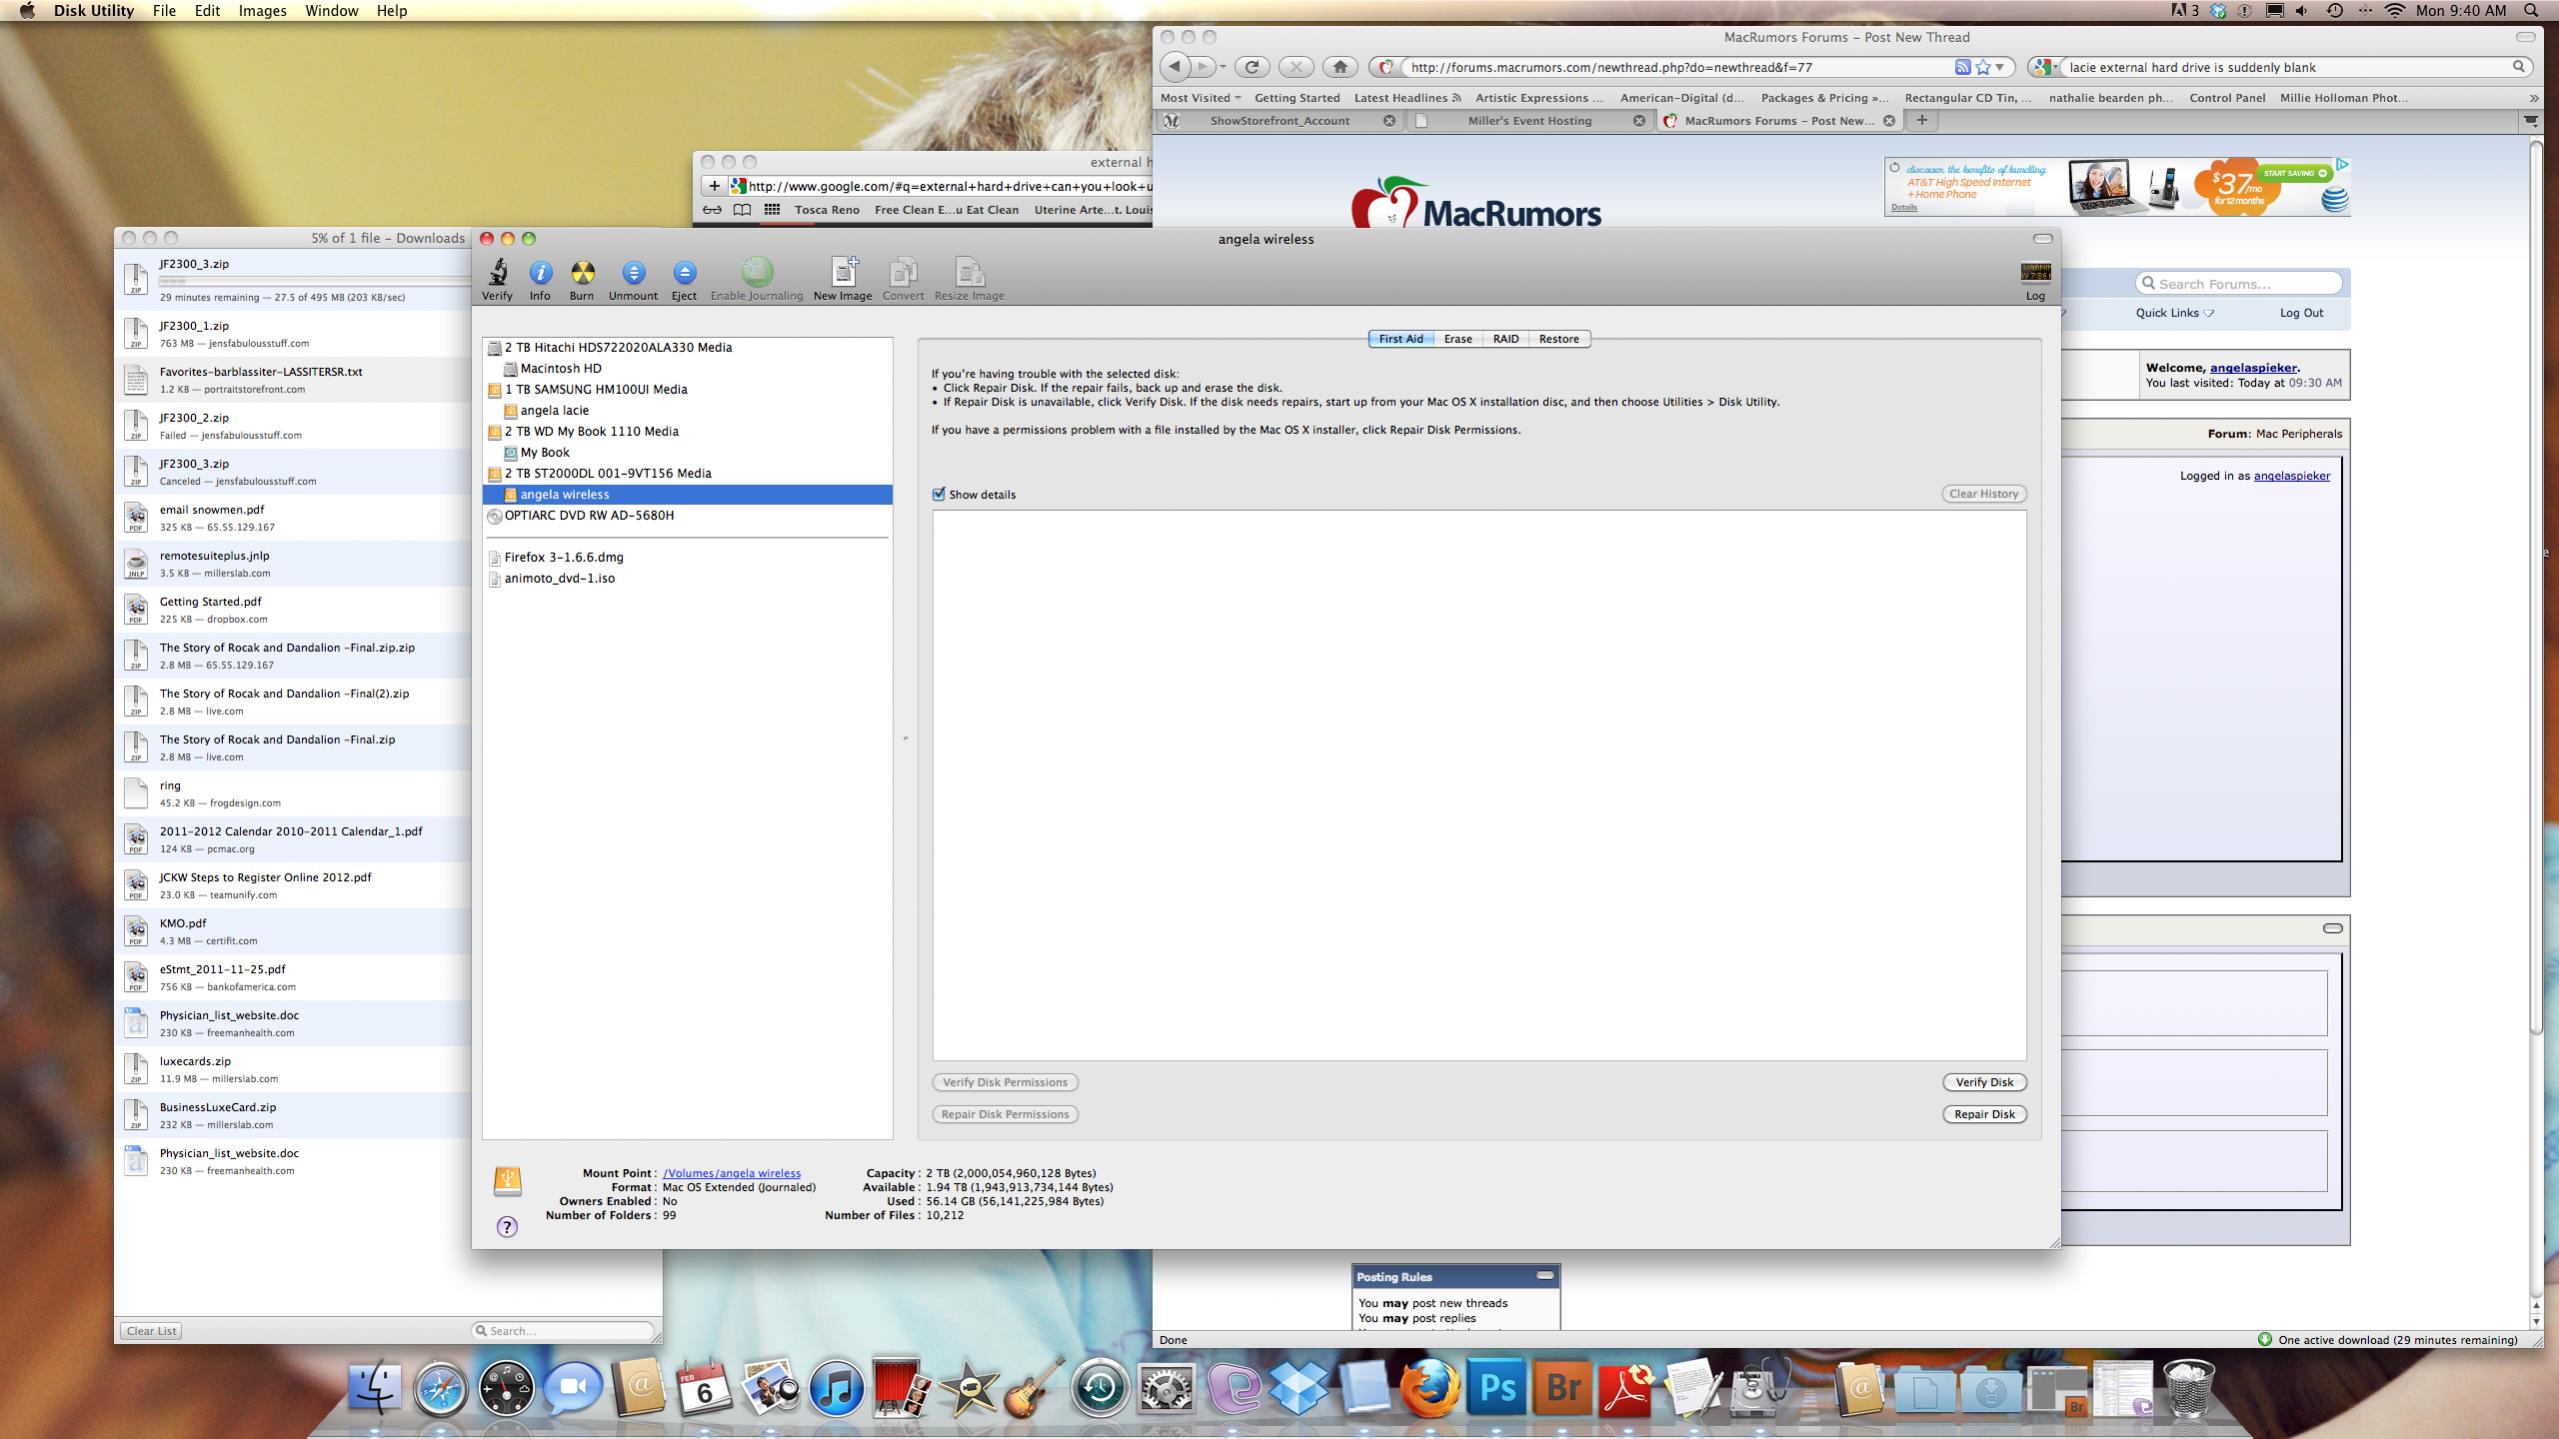Open the Quick Links dropdown

click(x=2174, y=313)
